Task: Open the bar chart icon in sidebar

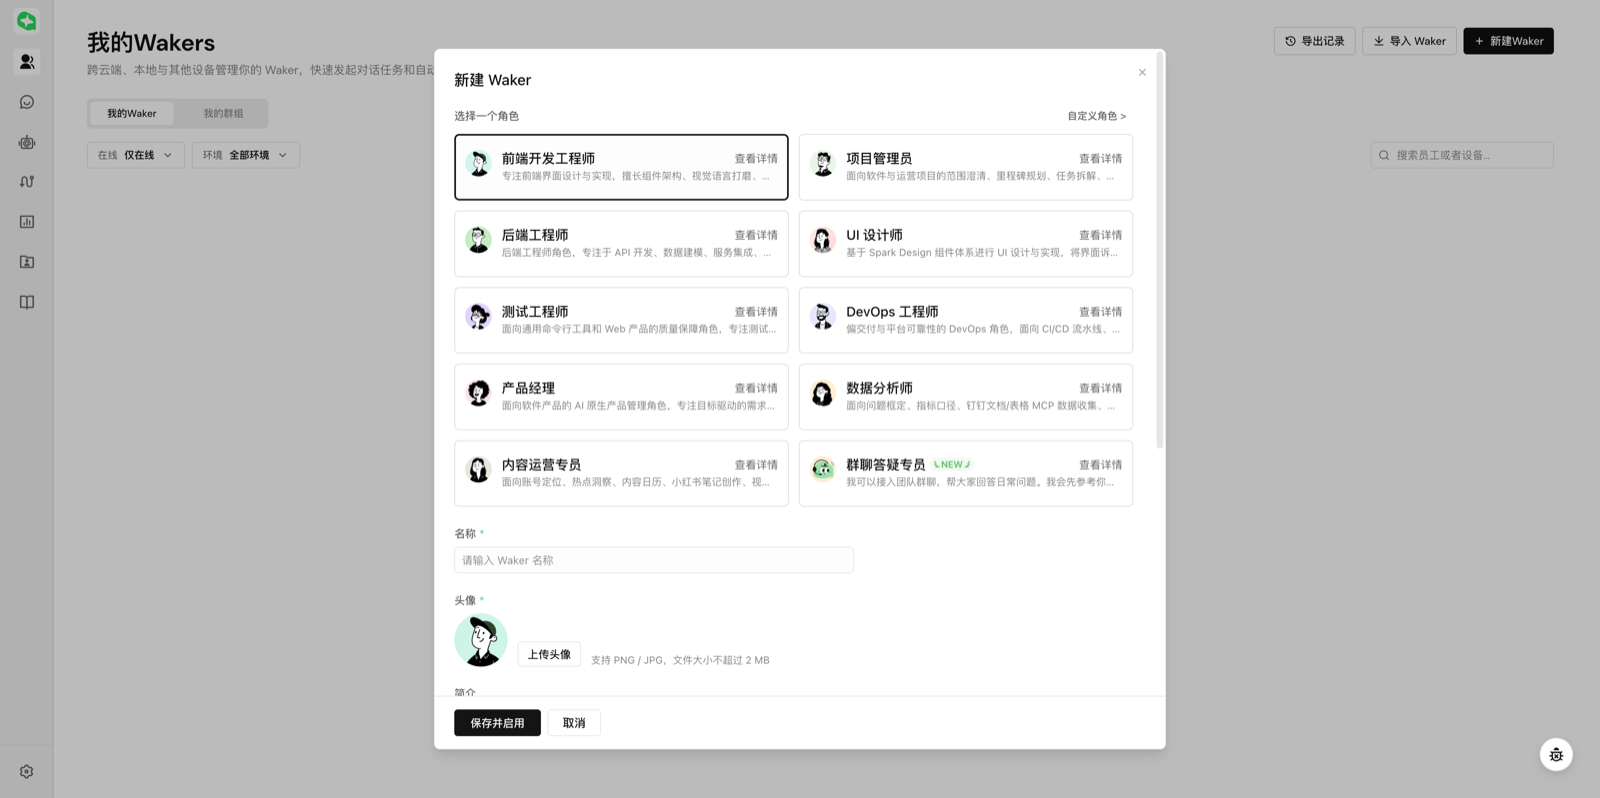Action: pyautogui.click(x=27, y=222)
